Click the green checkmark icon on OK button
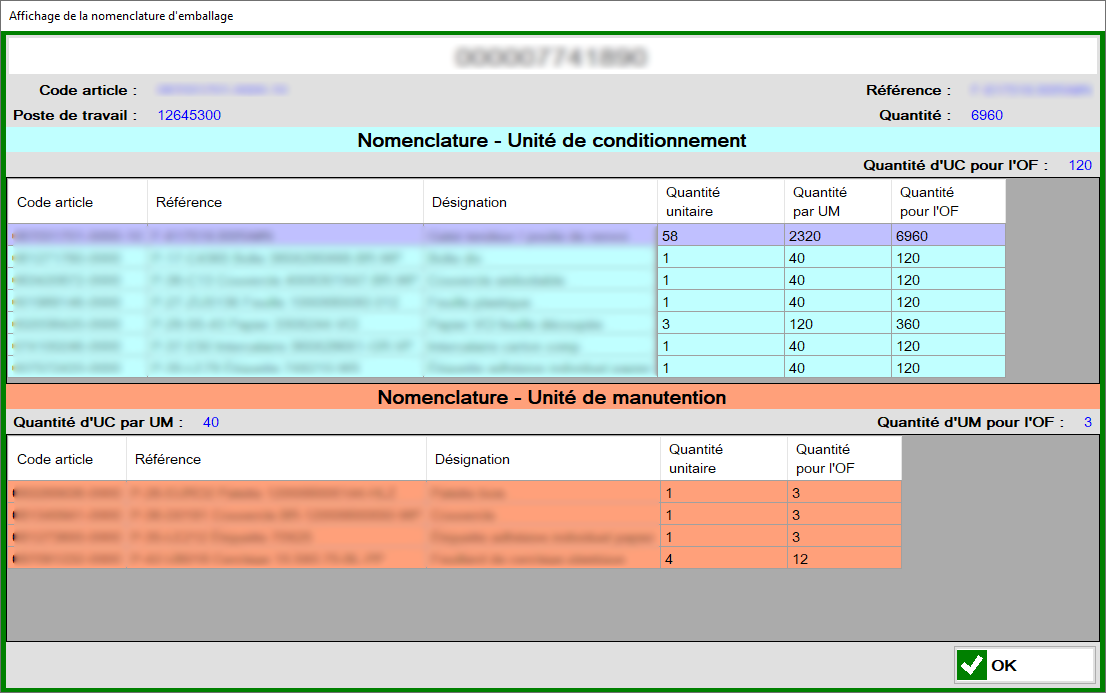The width and height of the screenshot is (1106, 693). coord(972,664)
